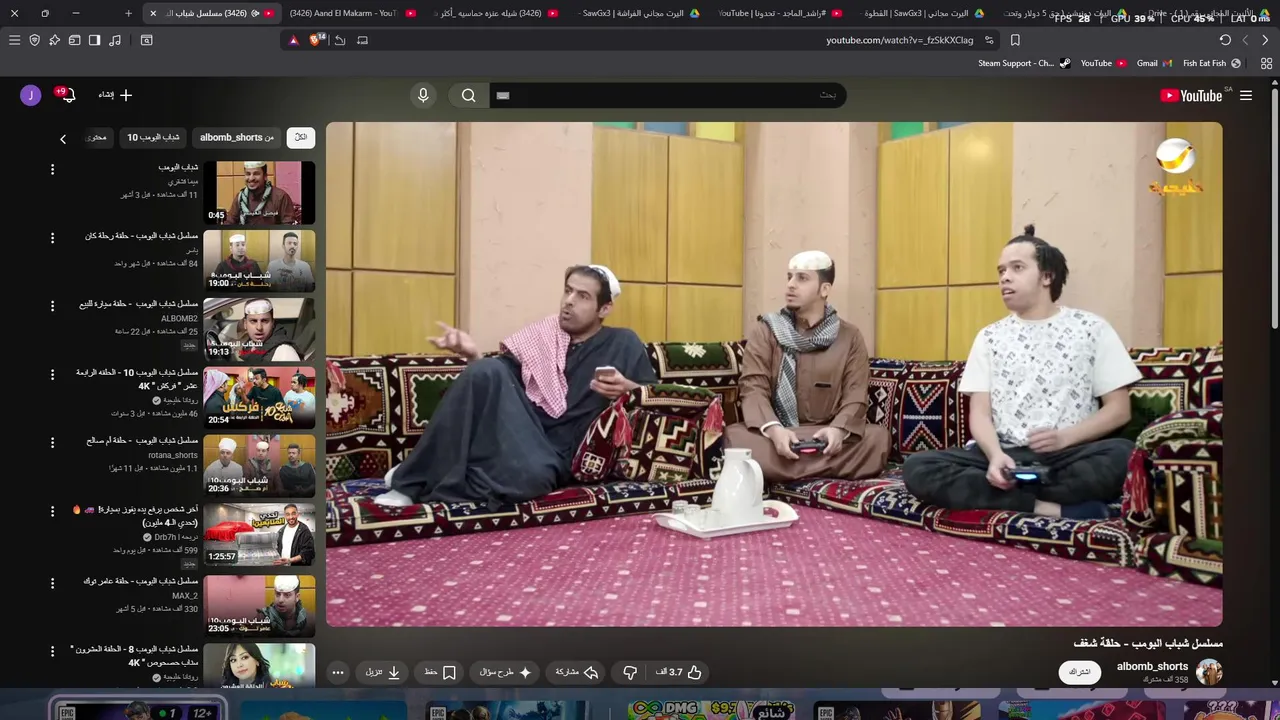Open the 23:05 video thumbnail
The image size is (1280, 720).
point(259,605)
